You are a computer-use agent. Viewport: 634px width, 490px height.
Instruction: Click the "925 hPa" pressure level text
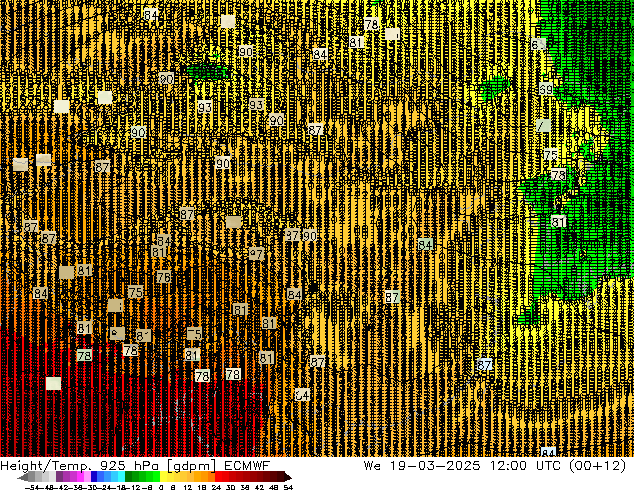pyautogui.click(x=129, y=466)
